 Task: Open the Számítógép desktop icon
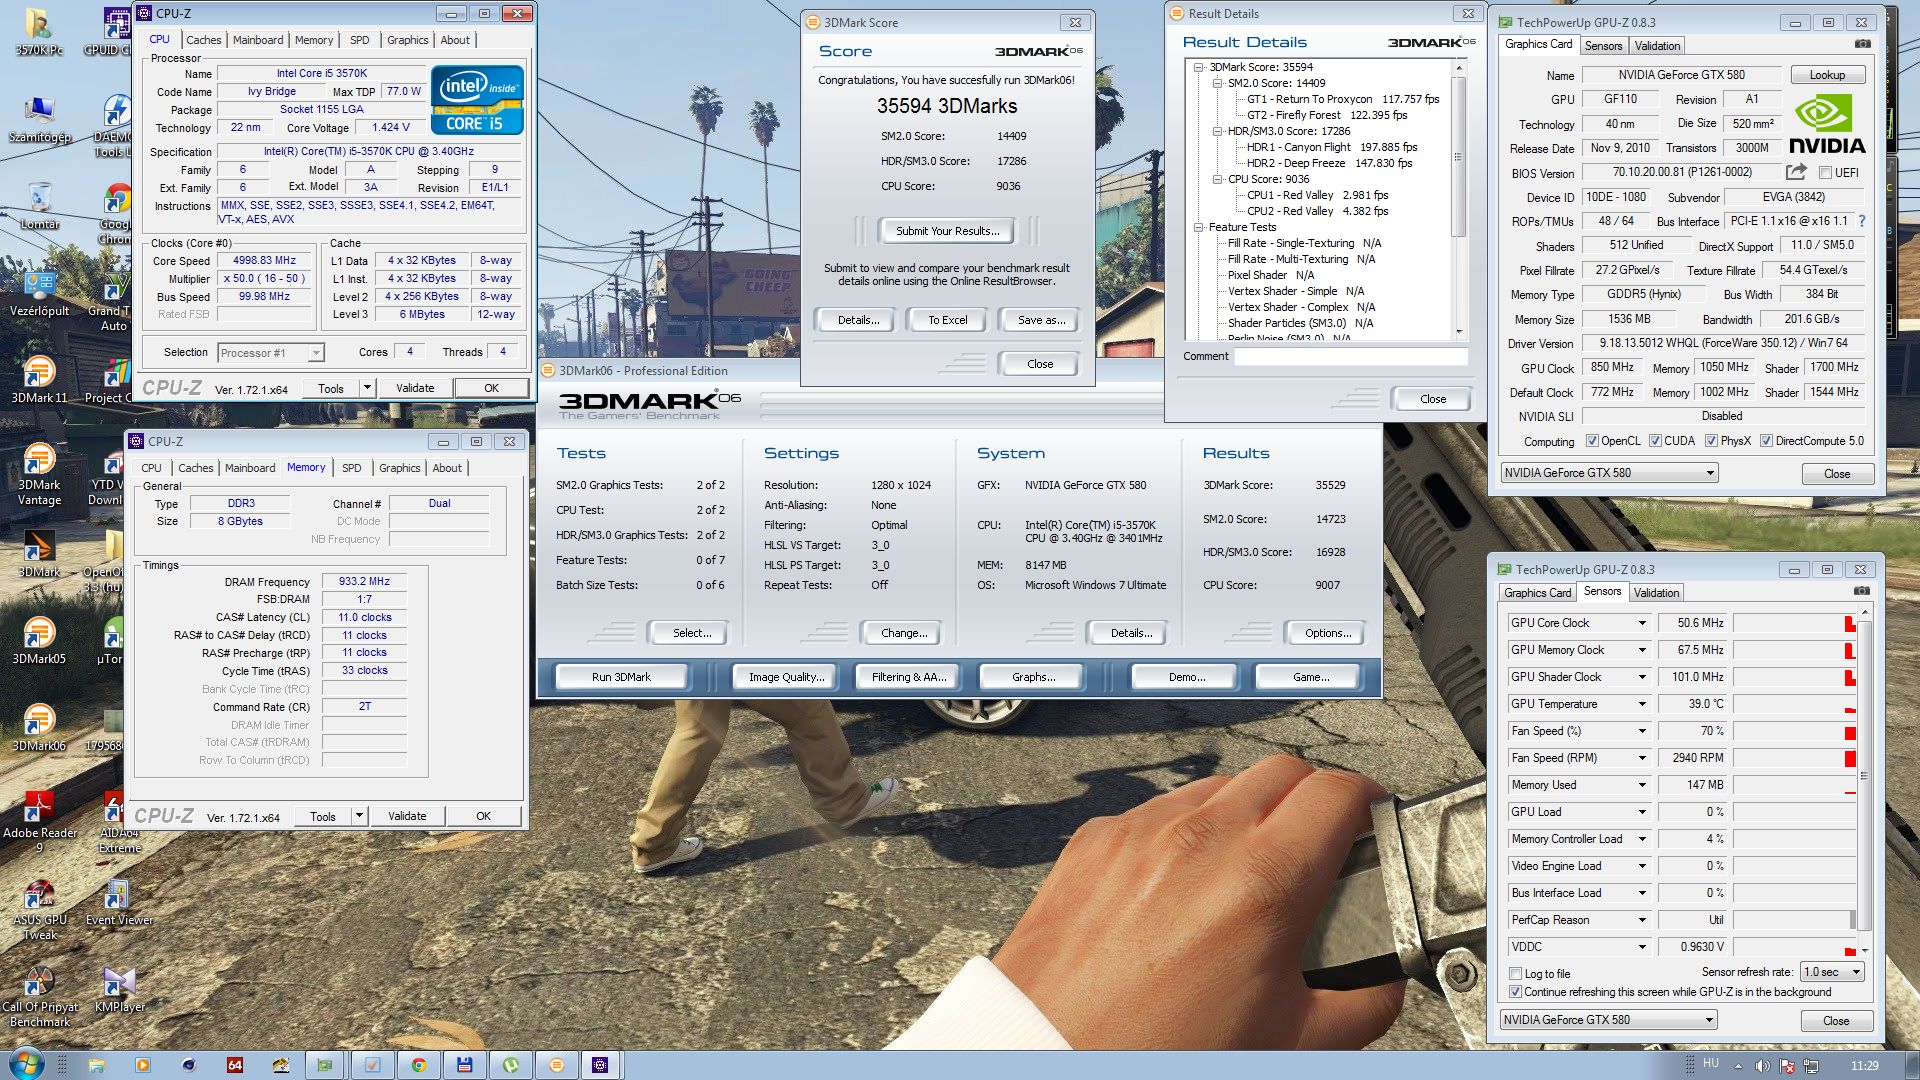[x=39, y=120]
